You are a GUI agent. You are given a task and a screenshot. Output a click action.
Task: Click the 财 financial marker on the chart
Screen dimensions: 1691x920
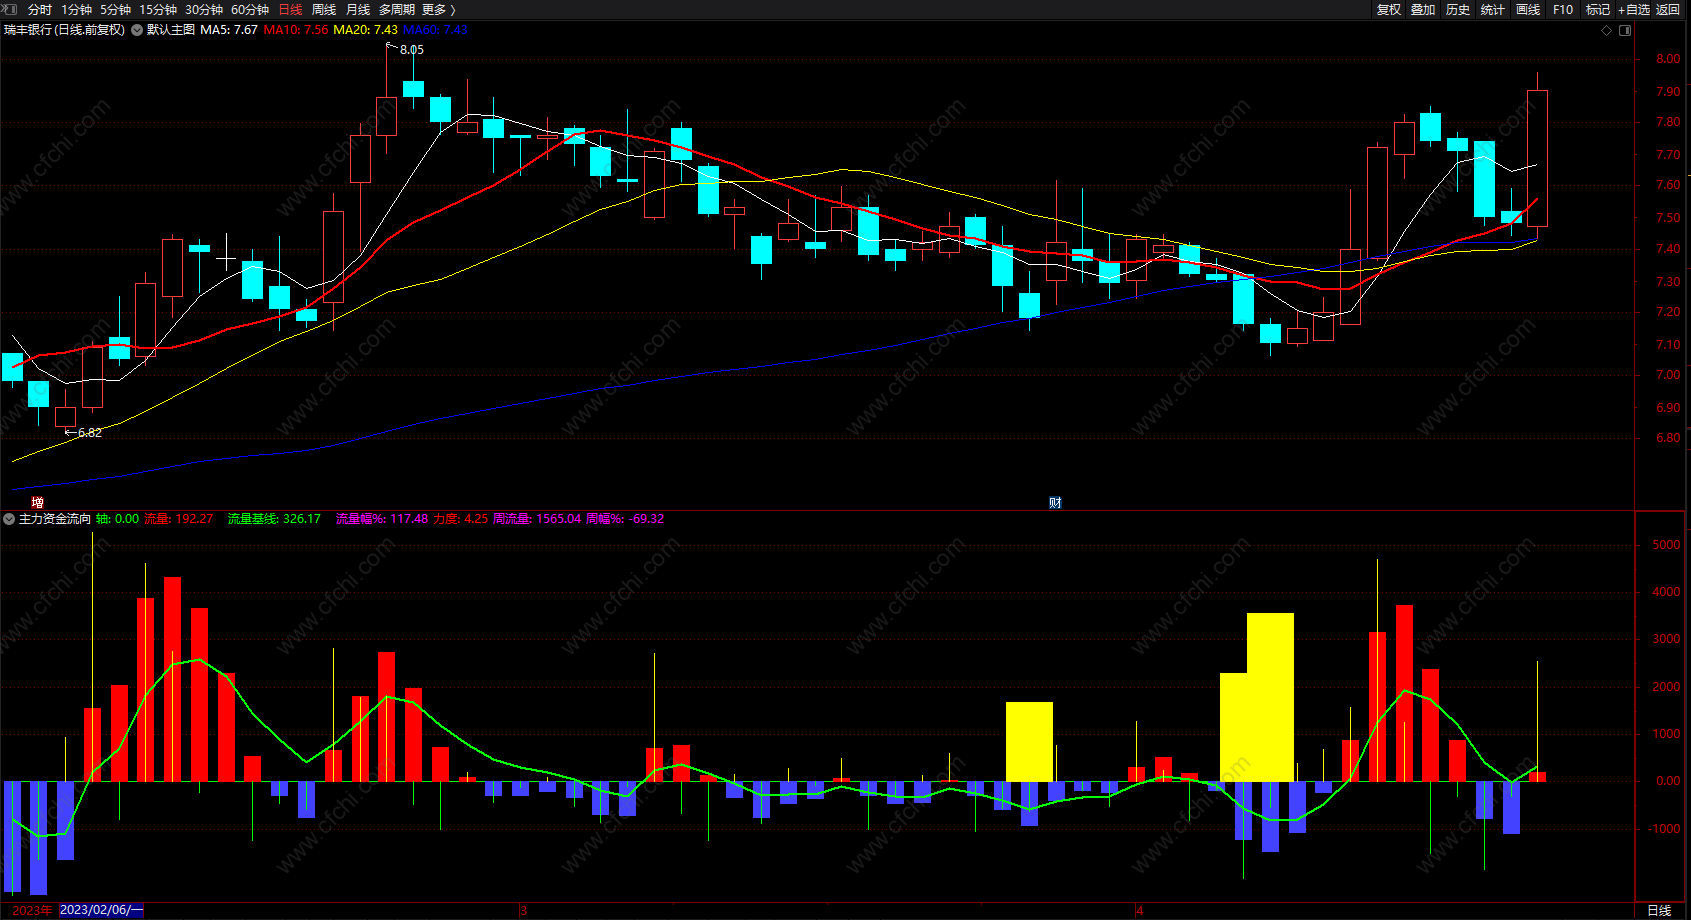tap(1055, 502)
